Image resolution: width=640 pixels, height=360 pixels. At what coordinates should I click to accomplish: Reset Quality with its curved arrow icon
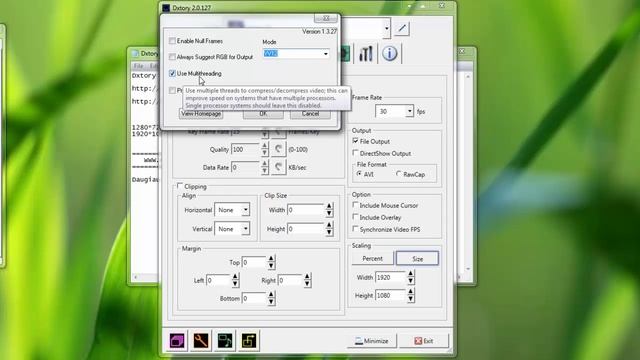click(279, 149)
